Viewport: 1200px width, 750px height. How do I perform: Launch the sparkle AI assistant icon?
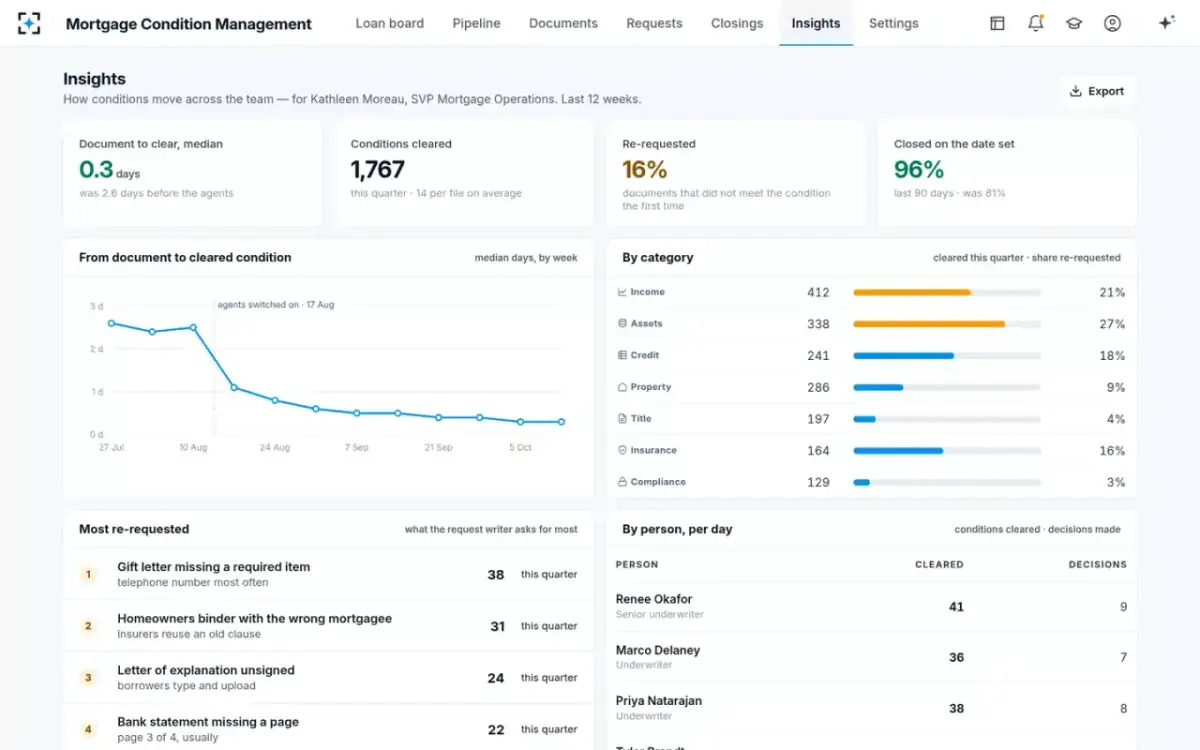click(1166, 23)
